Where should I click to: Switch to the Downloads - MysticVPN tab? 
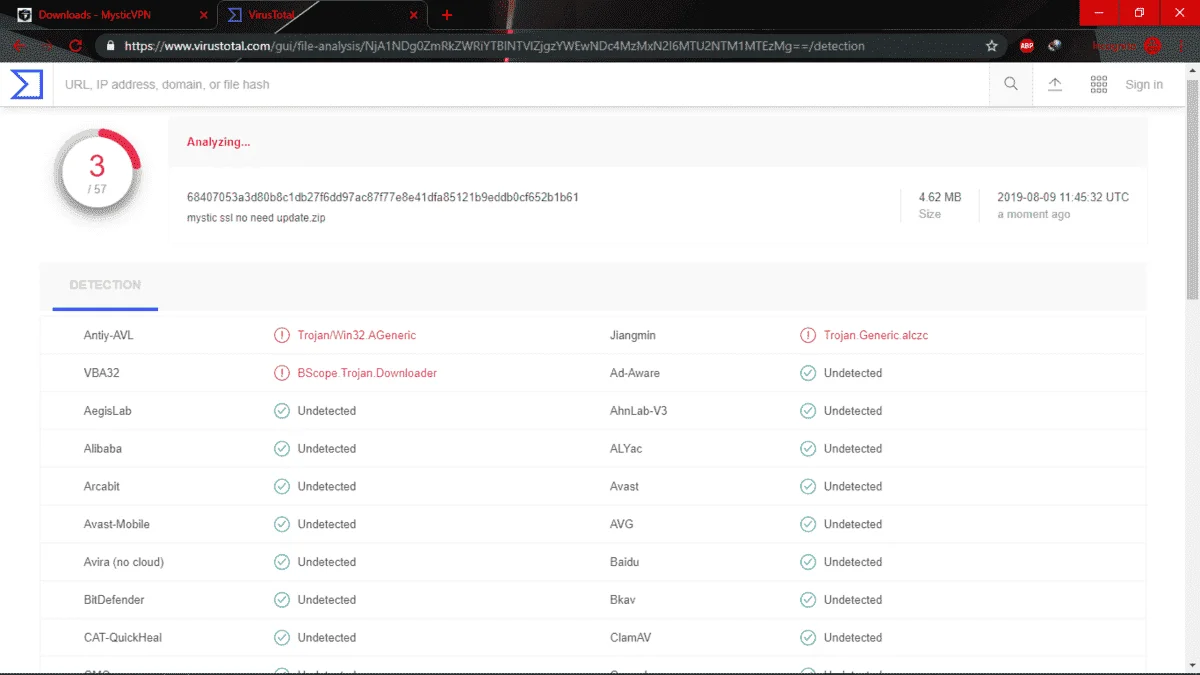(x=110, y=15)
